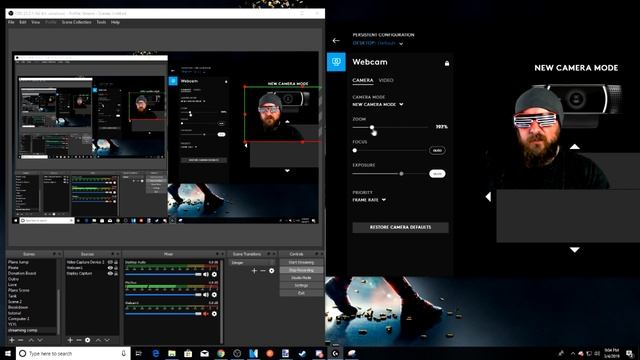The image size is (640, 360).
Task: Lock the Video Capture Device 2 source
Action: click(x=116, y=262)
